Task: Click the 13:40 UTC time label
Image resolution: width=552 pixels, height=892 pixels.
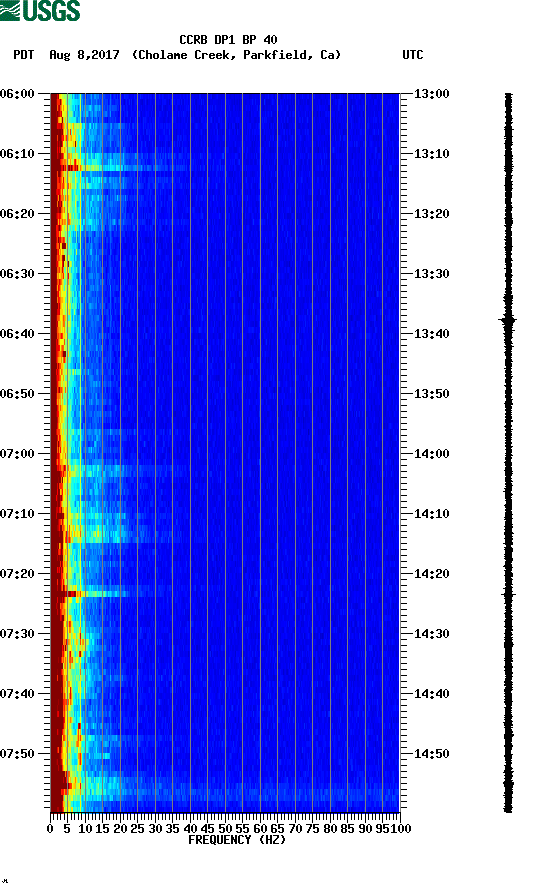Action: 431,334
